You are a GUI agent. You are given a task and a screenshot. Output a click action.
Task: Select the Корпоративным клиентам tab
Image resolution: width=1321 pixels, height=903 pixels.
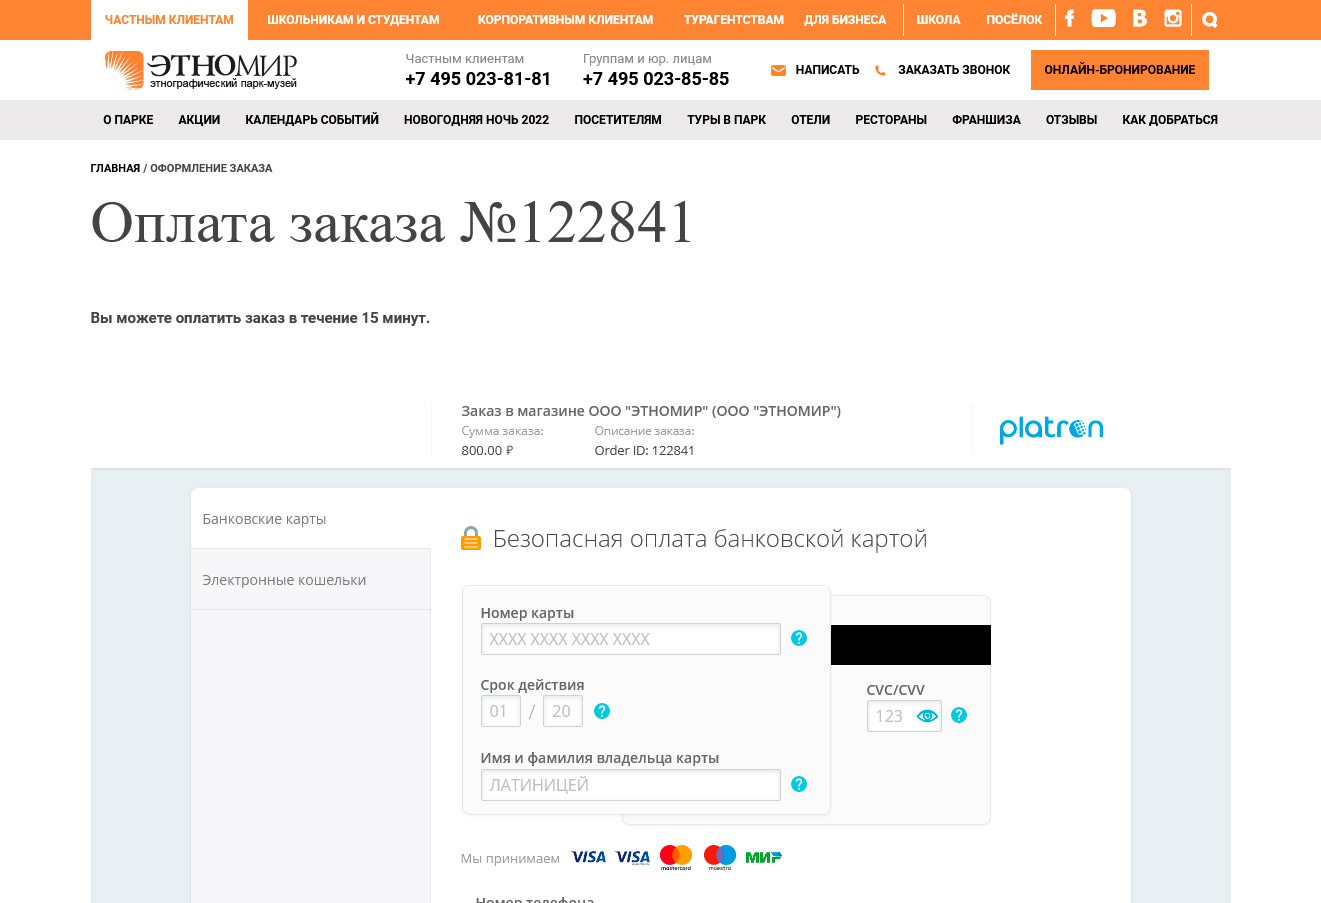[x=565, y=20]
